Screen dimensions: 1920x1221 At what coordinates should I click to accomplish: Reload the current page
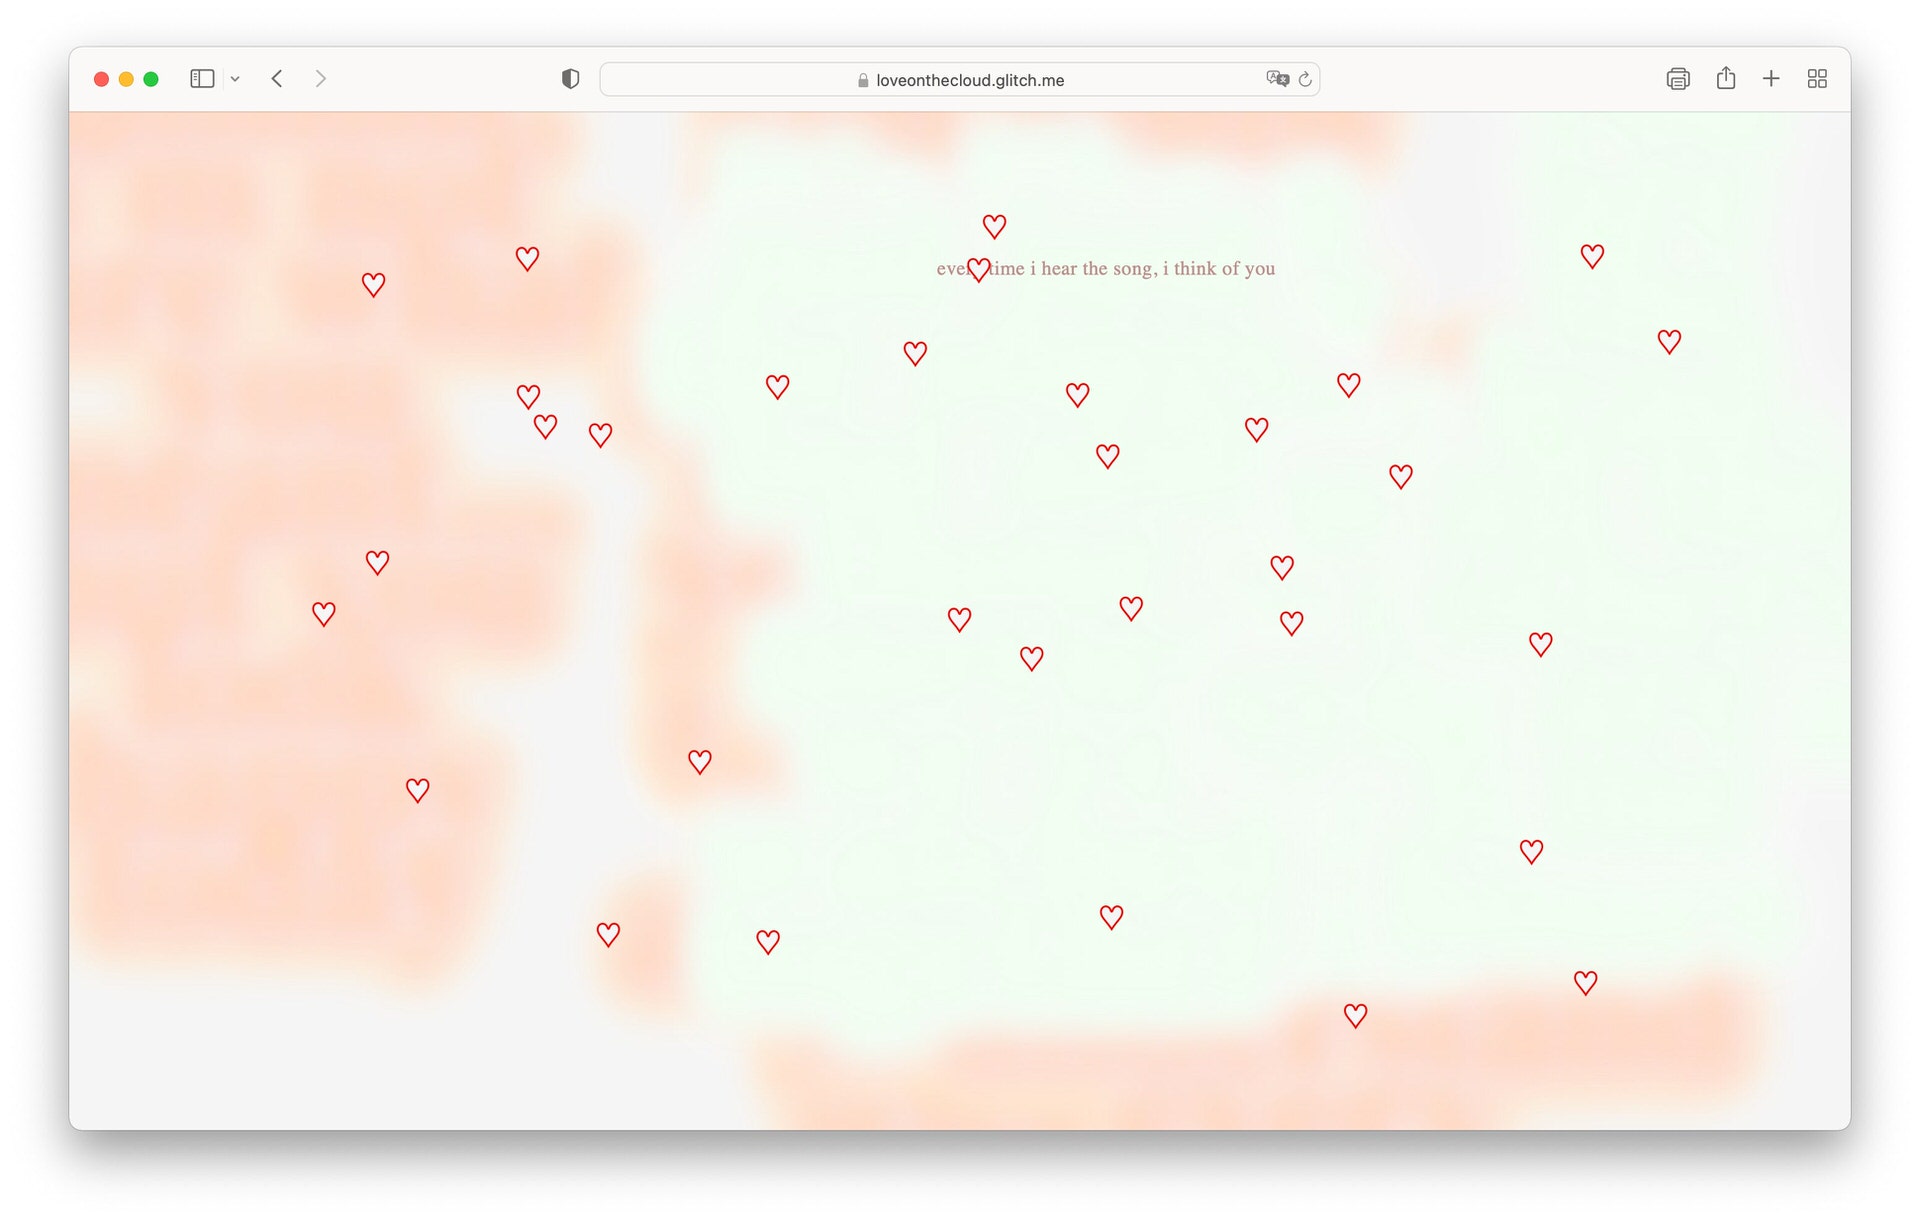coord(1305,79)
